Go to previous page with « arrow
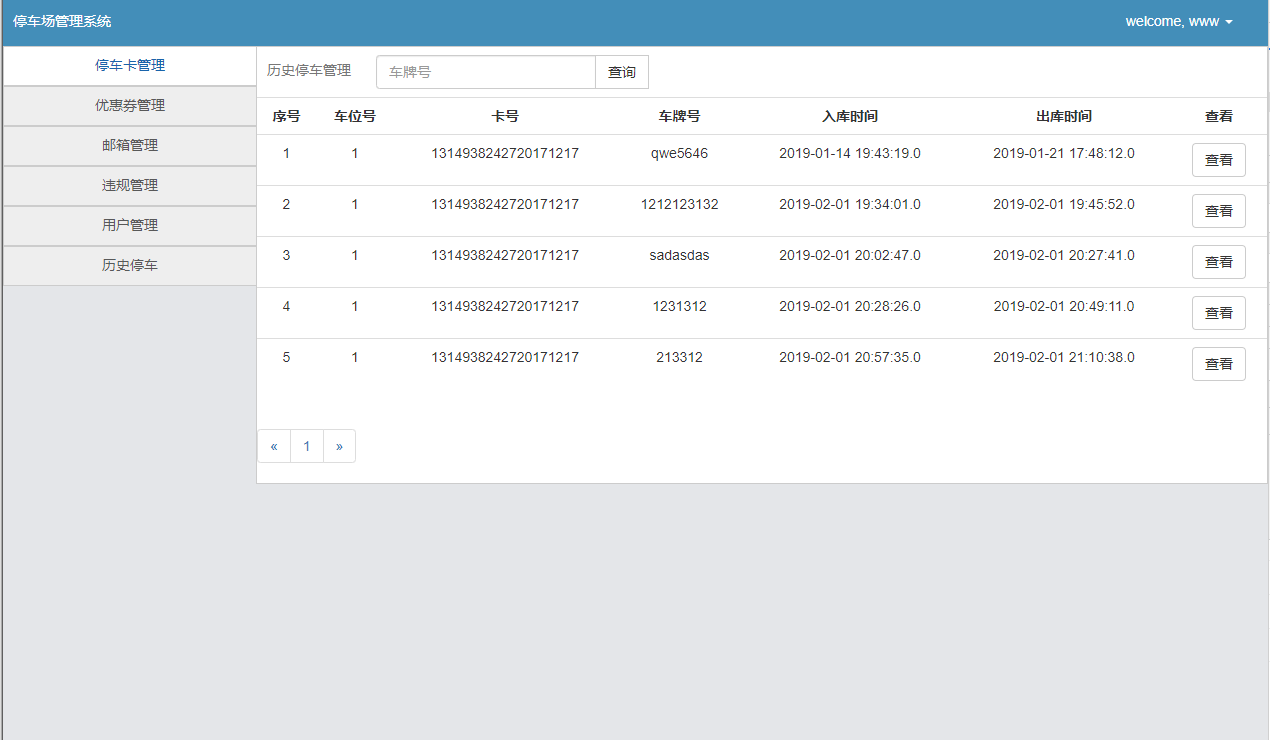Screen dimensions: 1270x740 point(274,446)
